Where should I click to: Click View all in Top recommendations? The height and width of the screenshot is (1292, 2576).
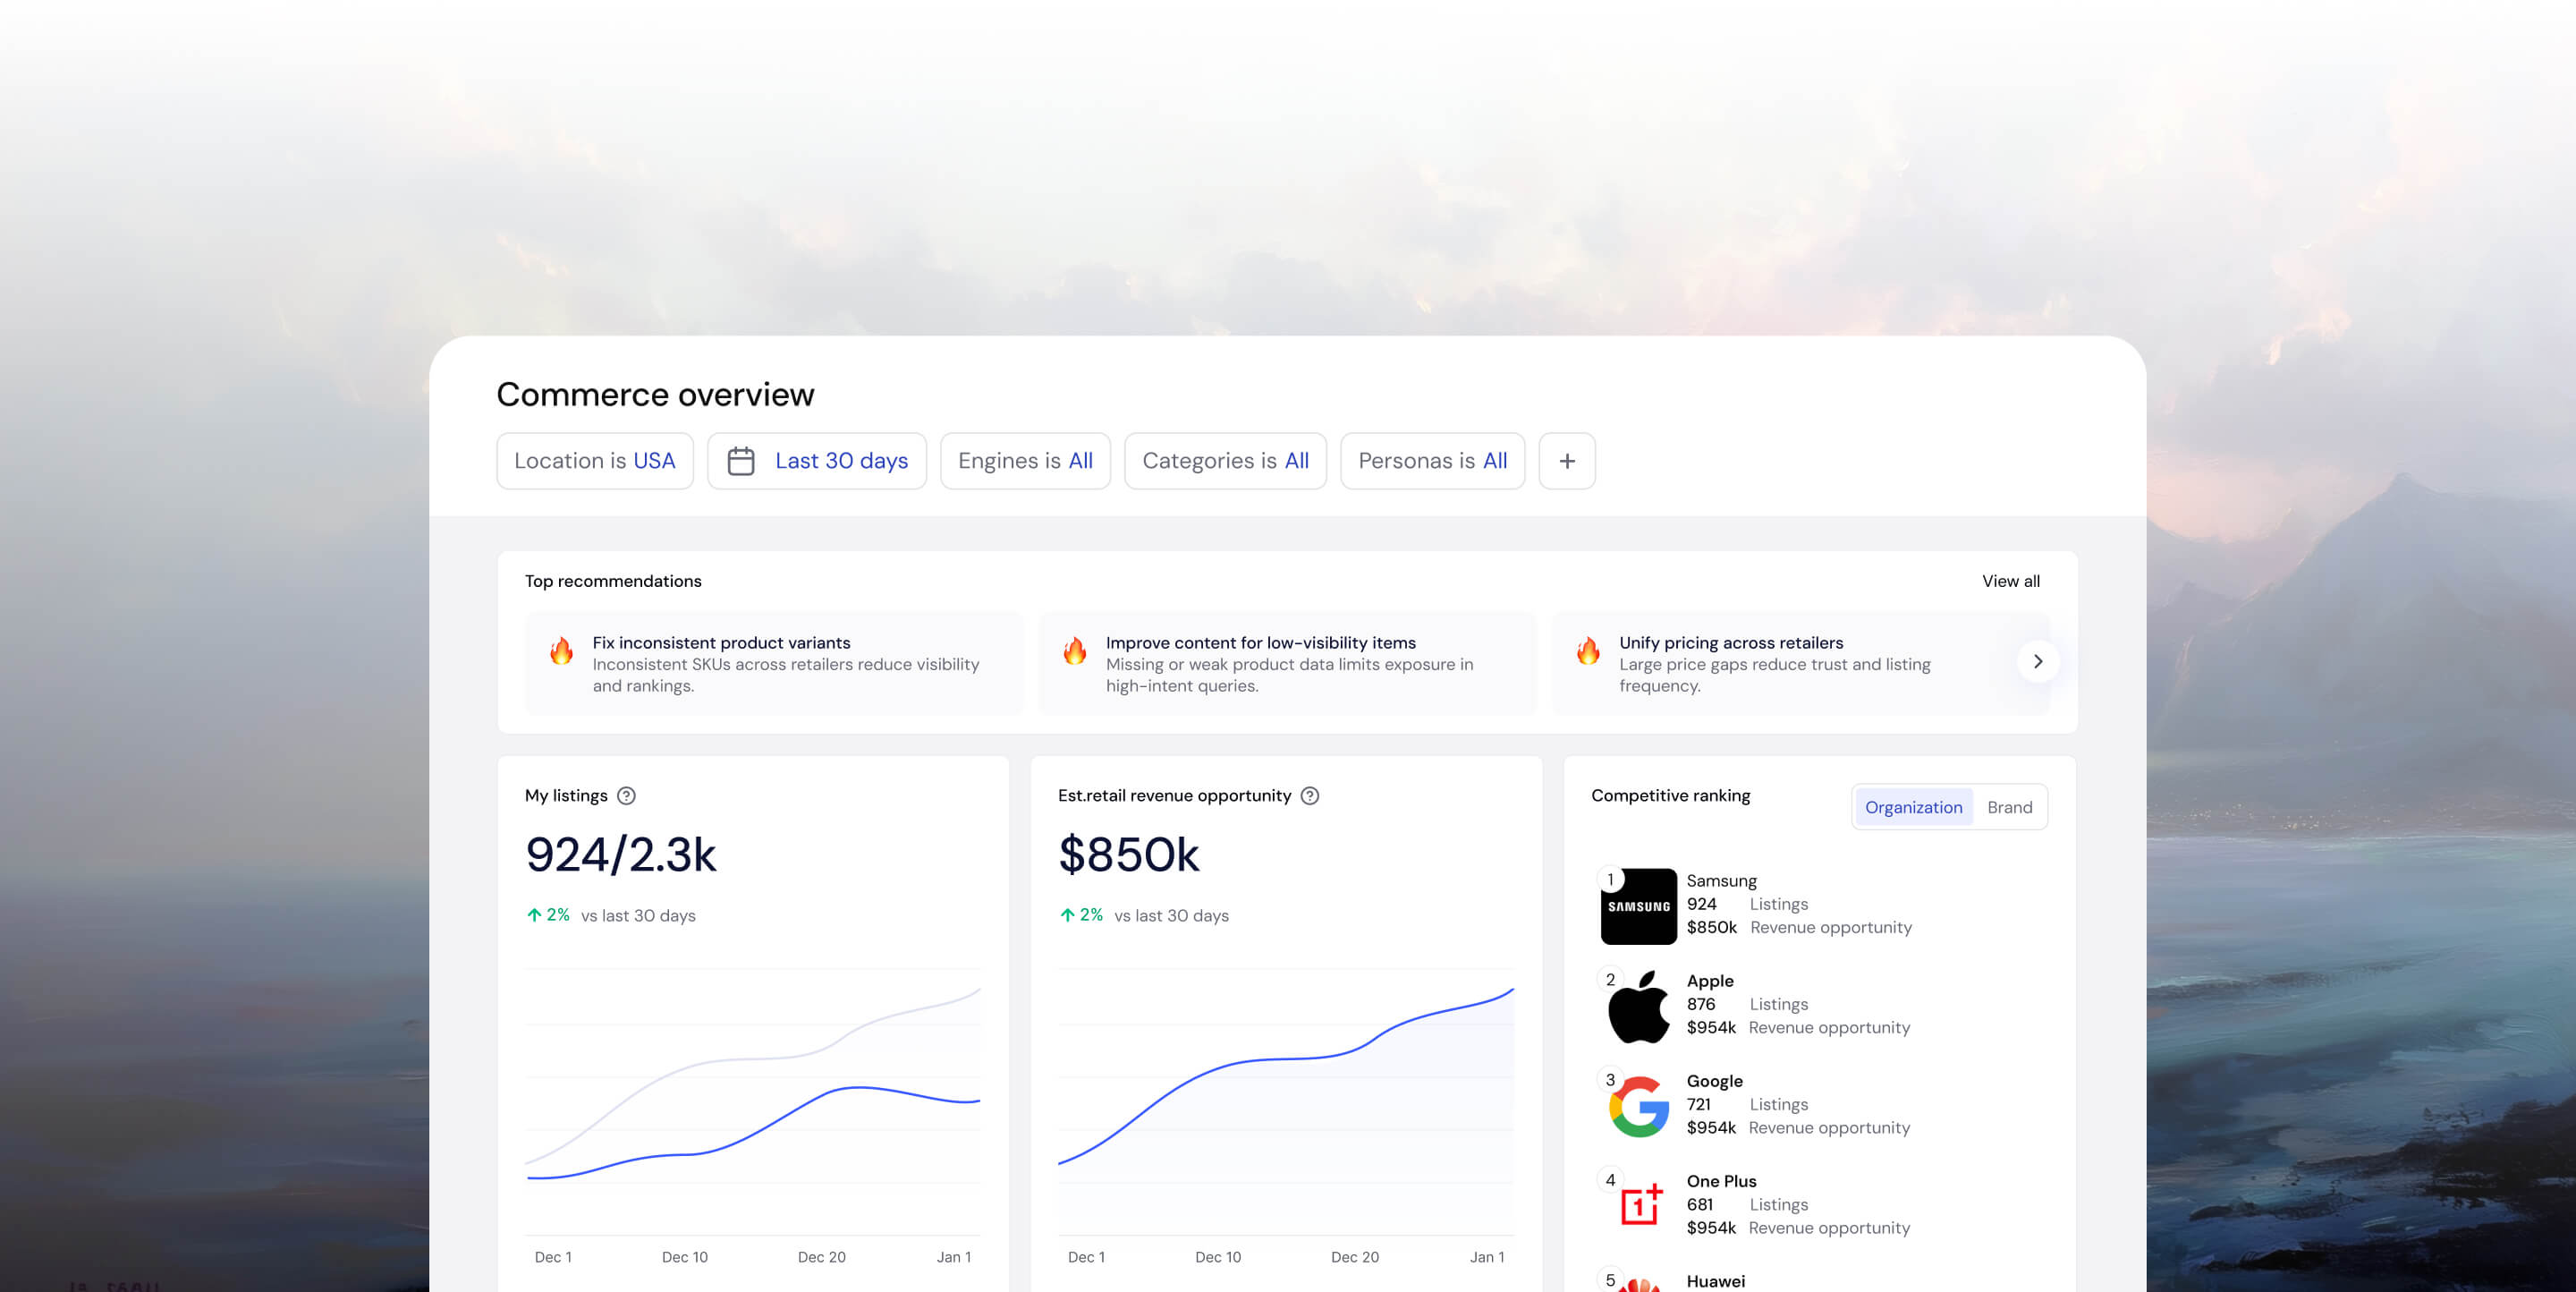[x=2011, y=581]
